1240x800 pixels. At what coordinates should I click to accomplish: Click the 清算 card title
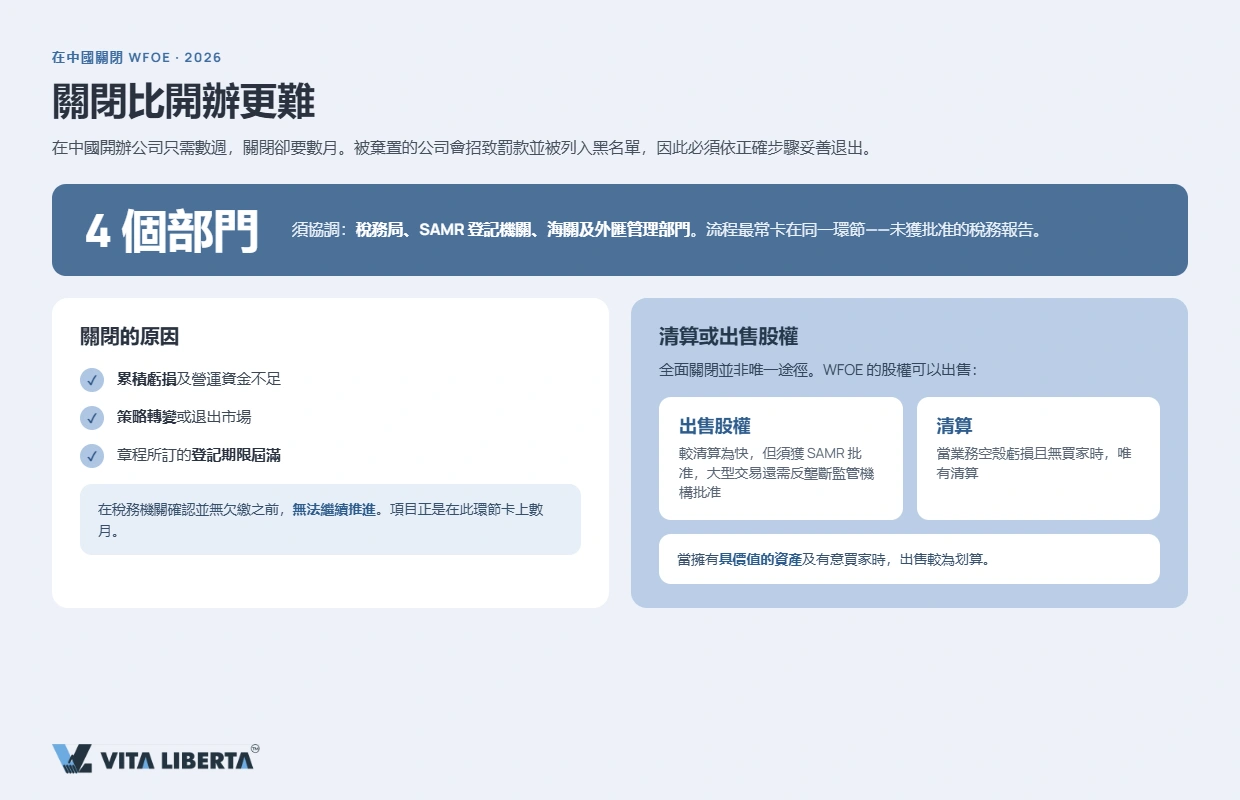pyautogui.click(x=955, y=426)
